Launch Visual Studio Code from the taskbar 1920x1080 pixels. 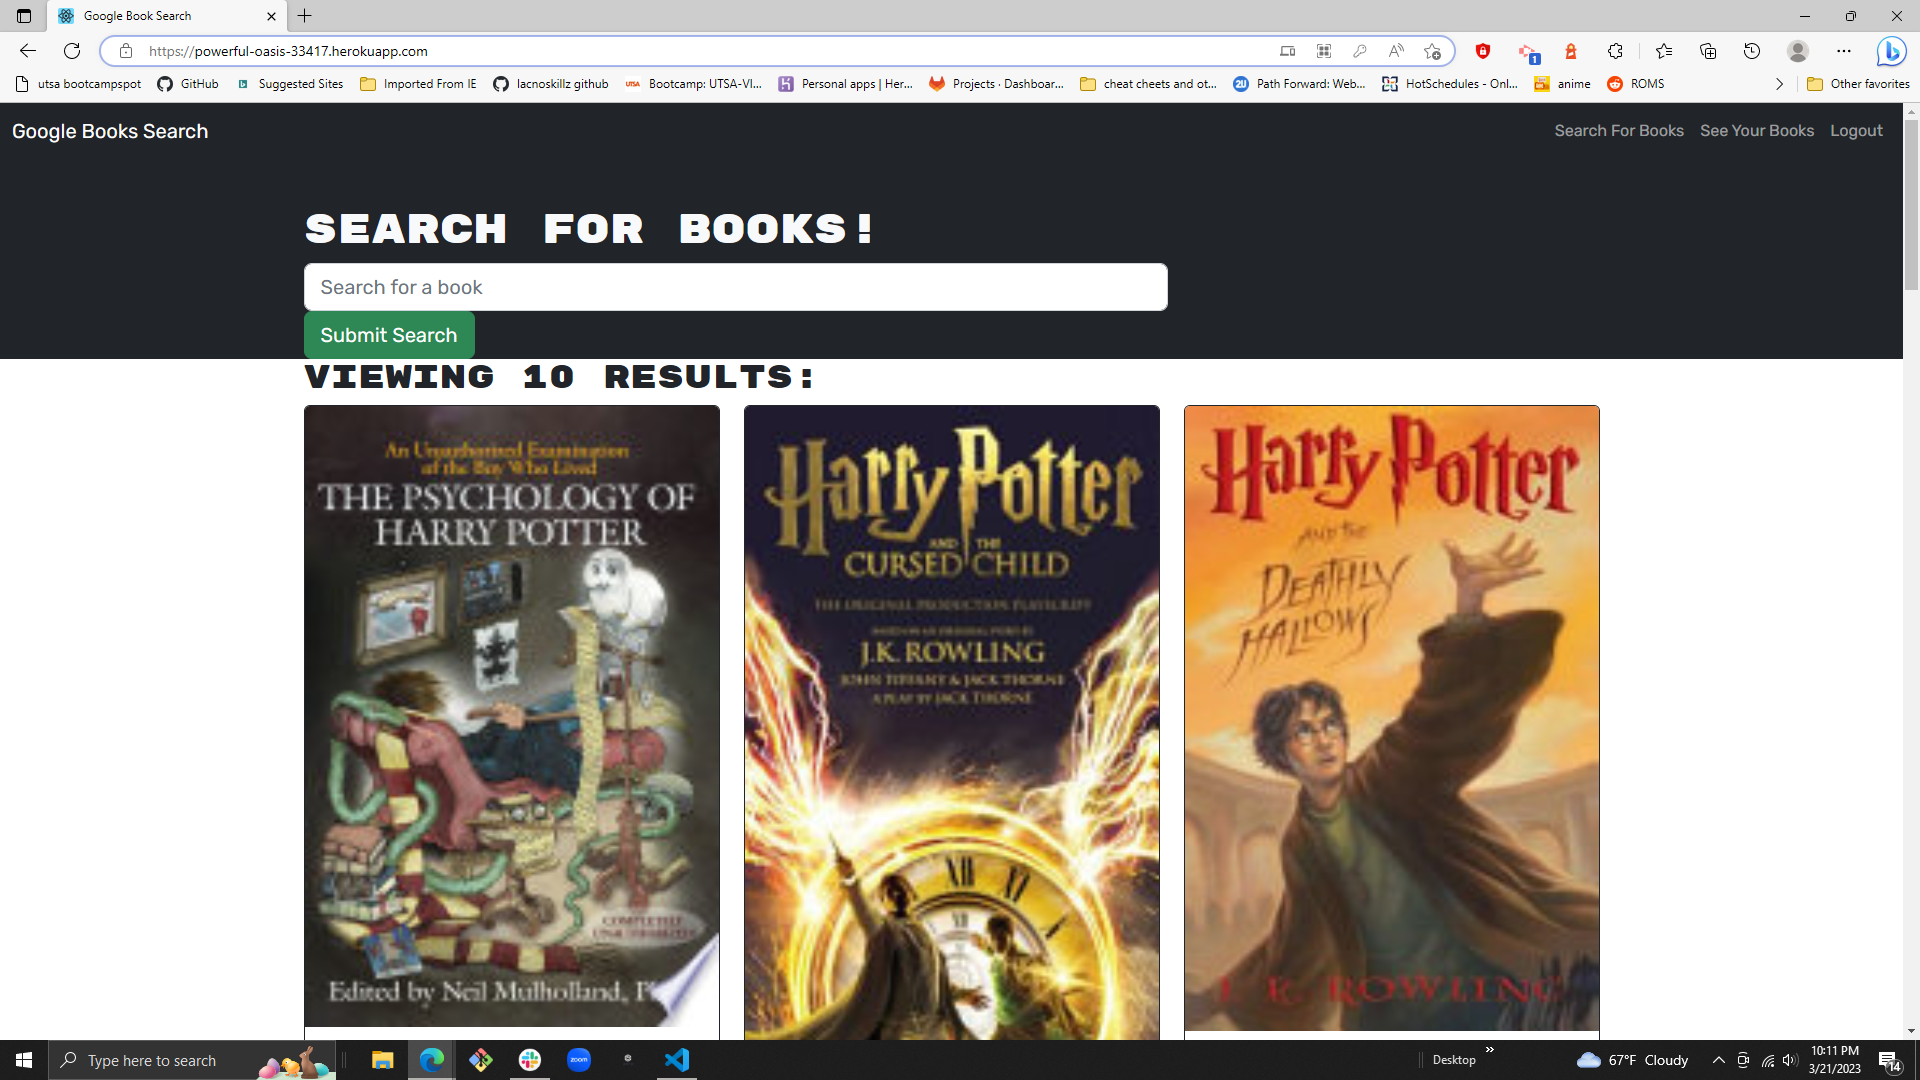tap(678, 1060)
